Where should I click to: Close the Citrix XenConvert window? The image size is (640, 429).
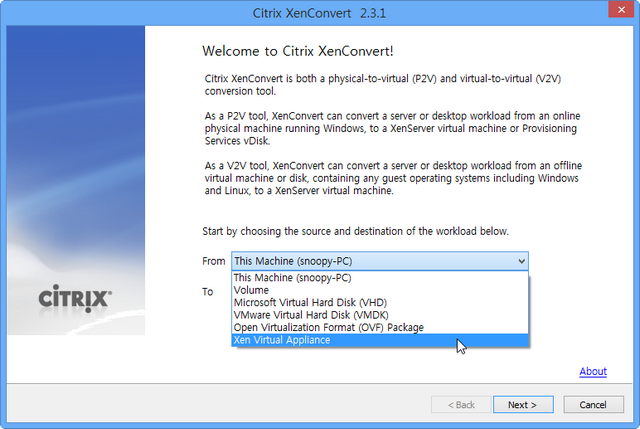(621, 9)
